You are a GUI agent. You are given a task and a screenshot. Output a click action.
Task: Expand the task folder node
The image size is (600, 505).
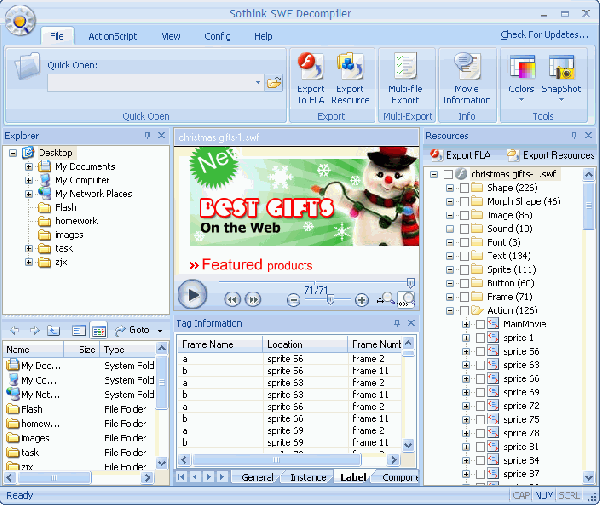[x=29, y=249]
